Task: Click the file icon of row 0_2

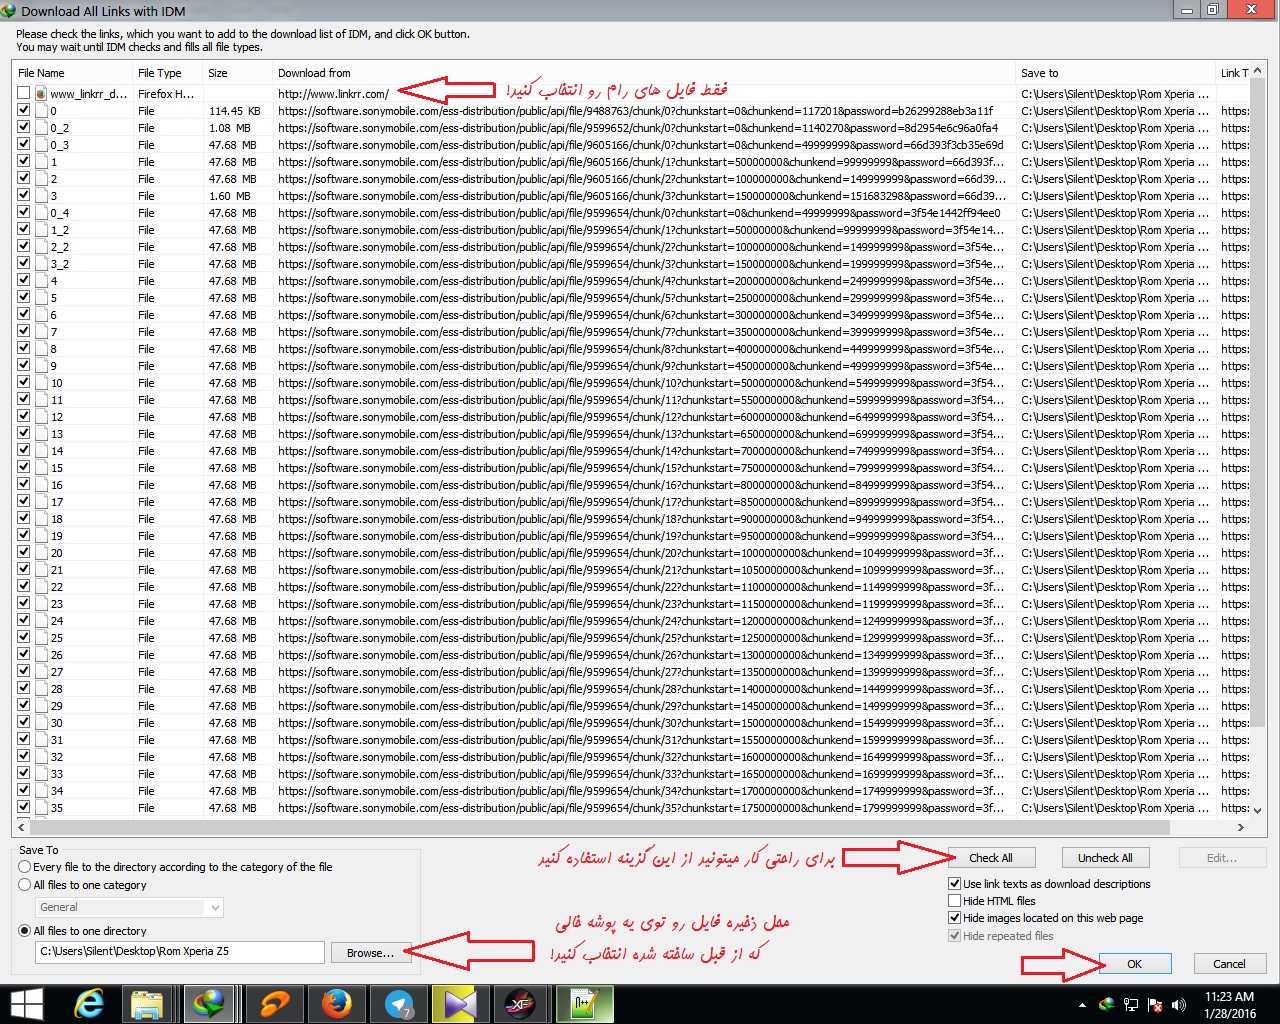Action: point(41,128)
